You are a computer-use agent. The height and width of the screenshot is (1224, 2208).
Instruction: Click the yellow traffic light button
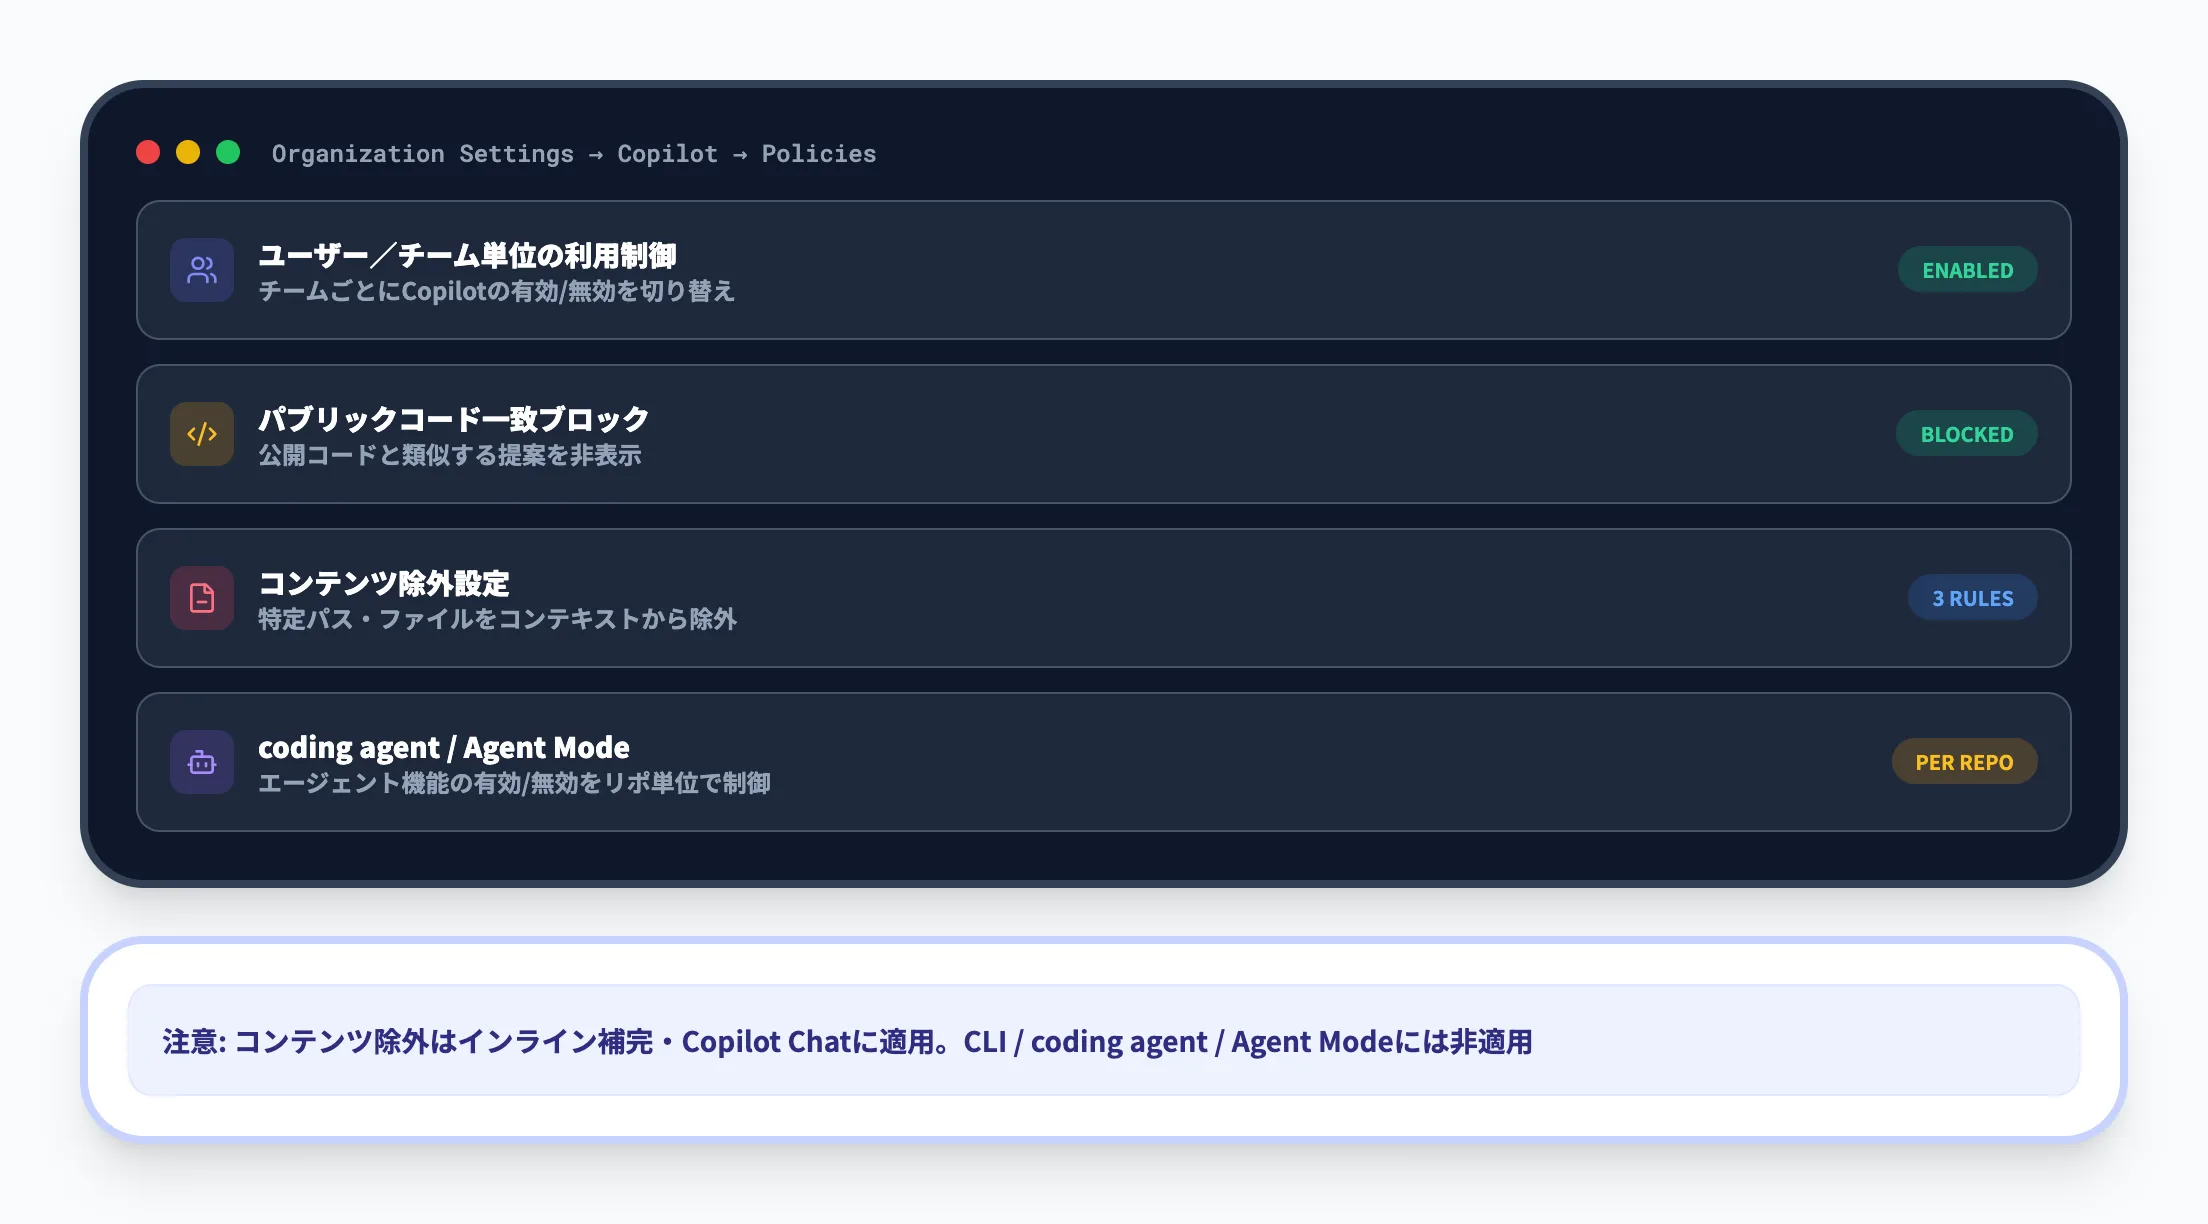tap(190, 152)
